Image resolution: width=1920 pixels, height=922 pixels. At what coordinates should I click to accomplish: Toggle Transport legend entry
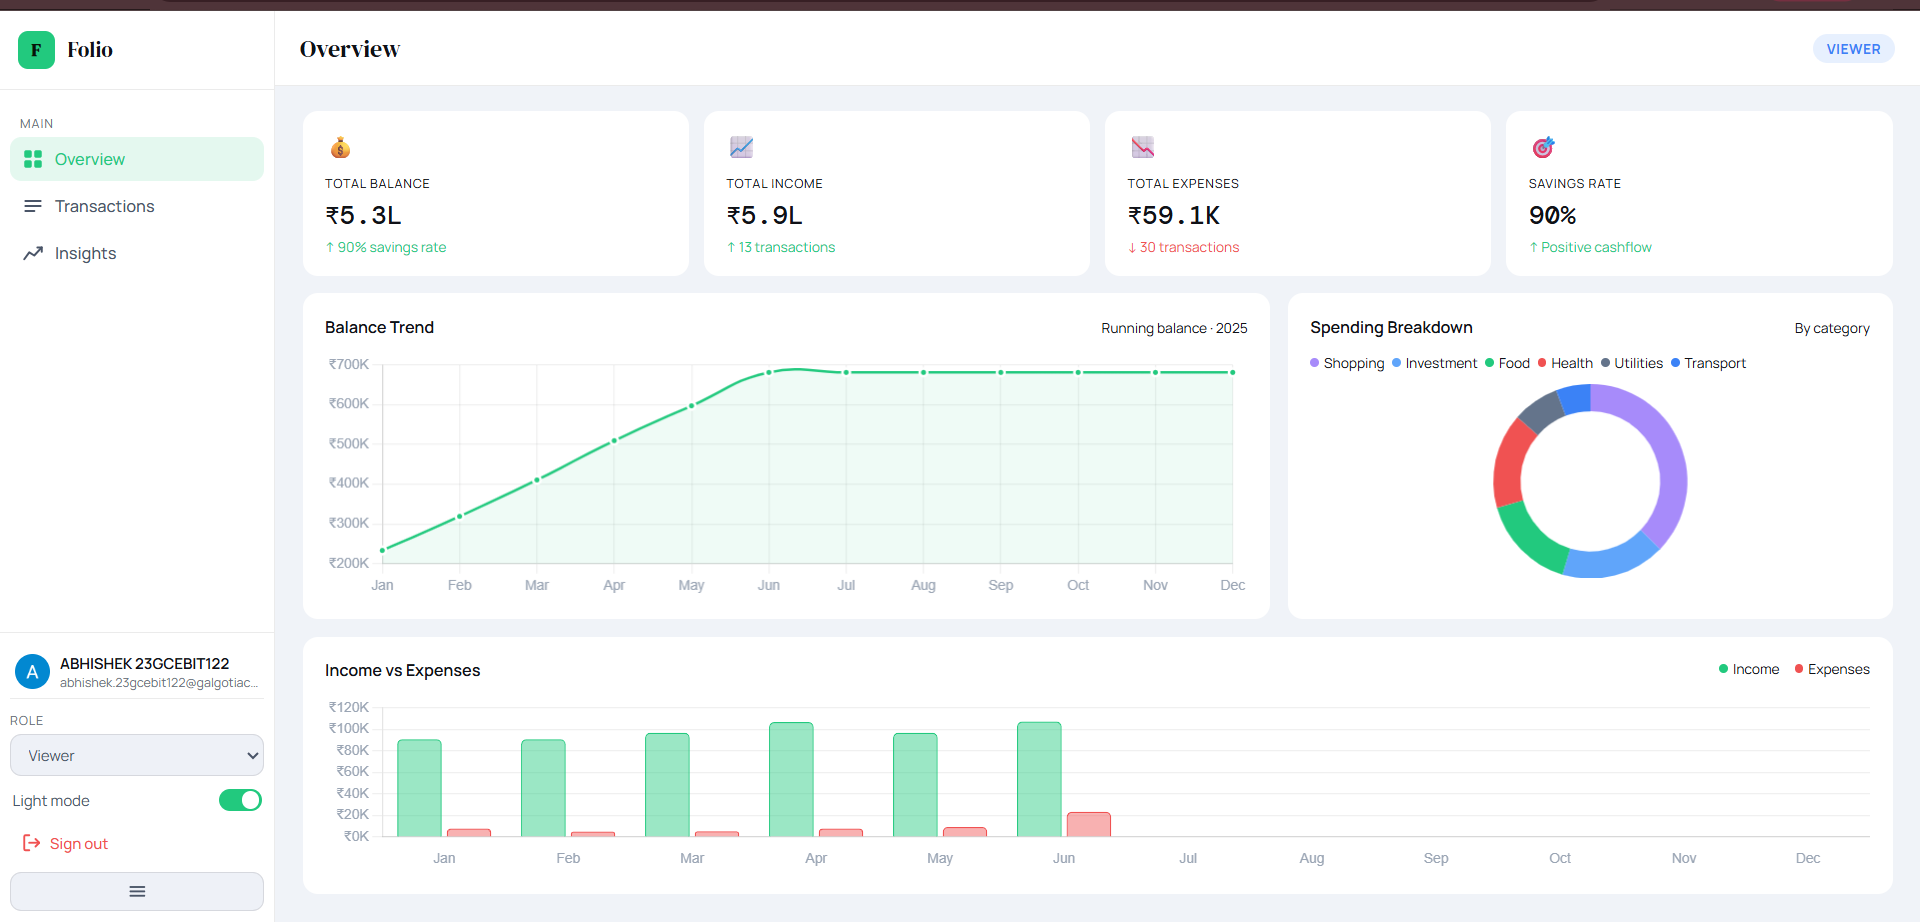1708,363
